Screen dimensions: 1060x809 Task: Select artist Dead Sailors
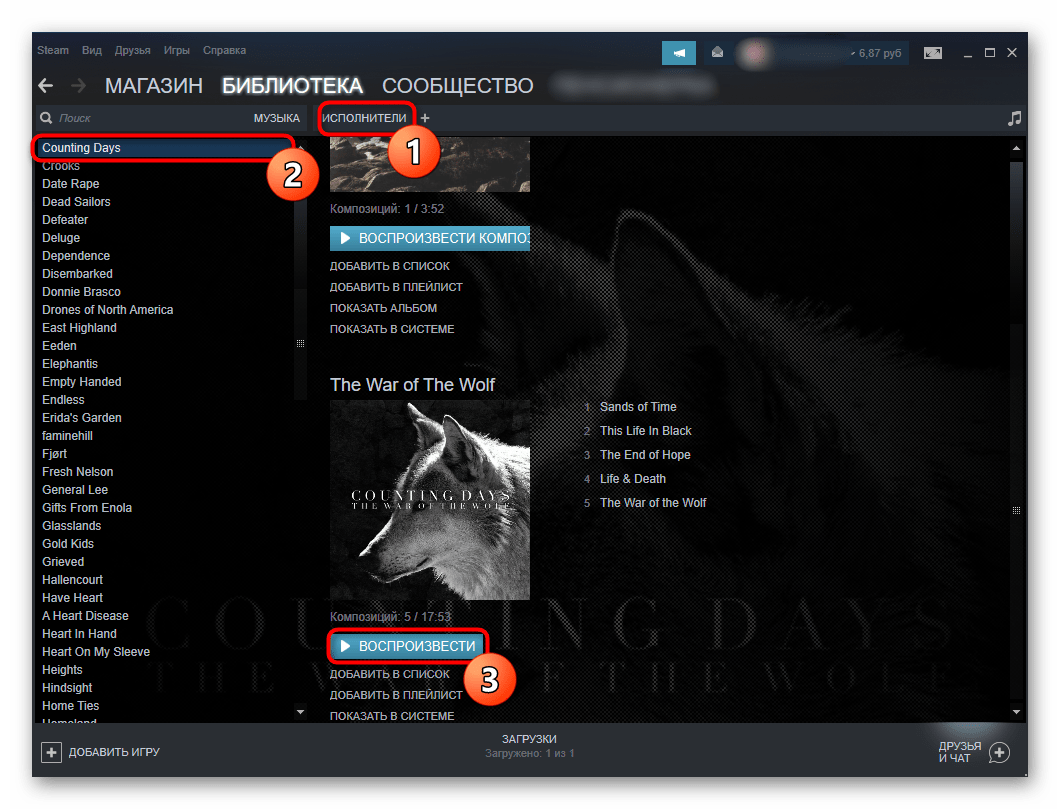pyautogui.click(x=76, y=202)
